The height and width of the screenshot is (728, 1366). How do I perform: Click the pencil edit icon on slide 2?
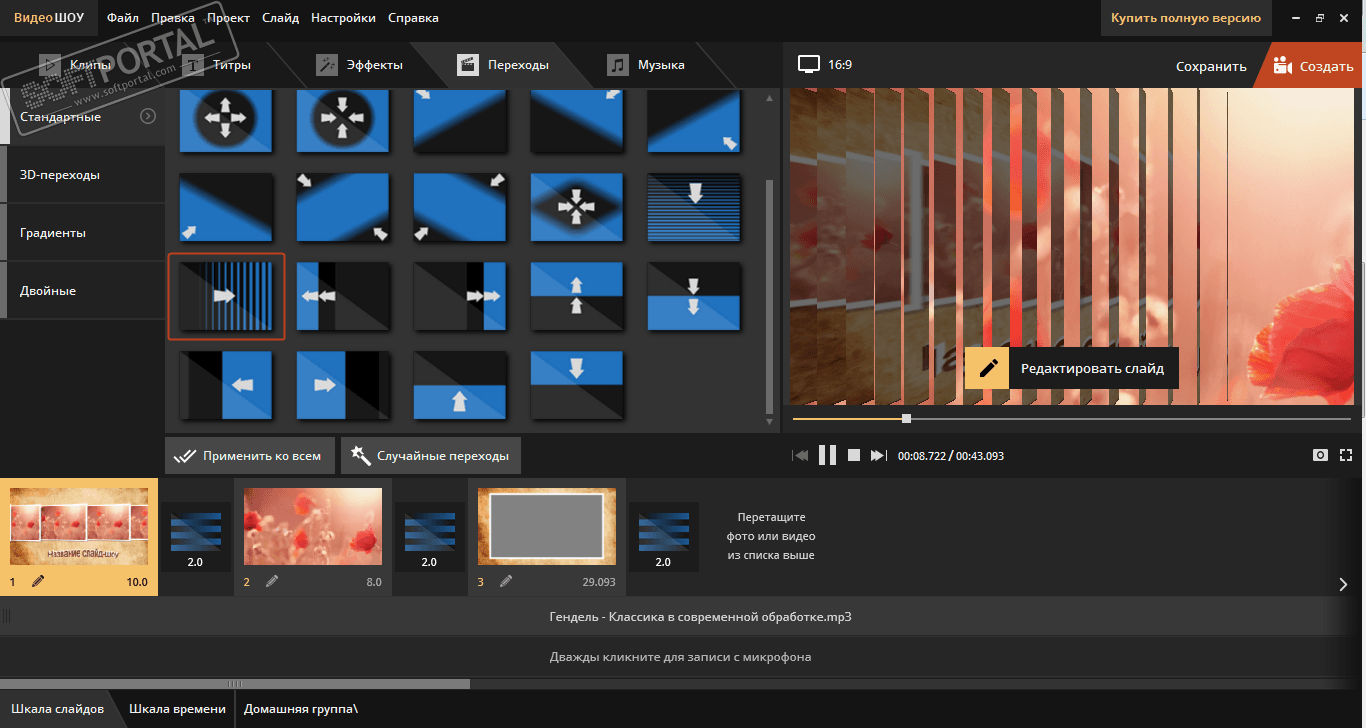[x=272, y=581]
